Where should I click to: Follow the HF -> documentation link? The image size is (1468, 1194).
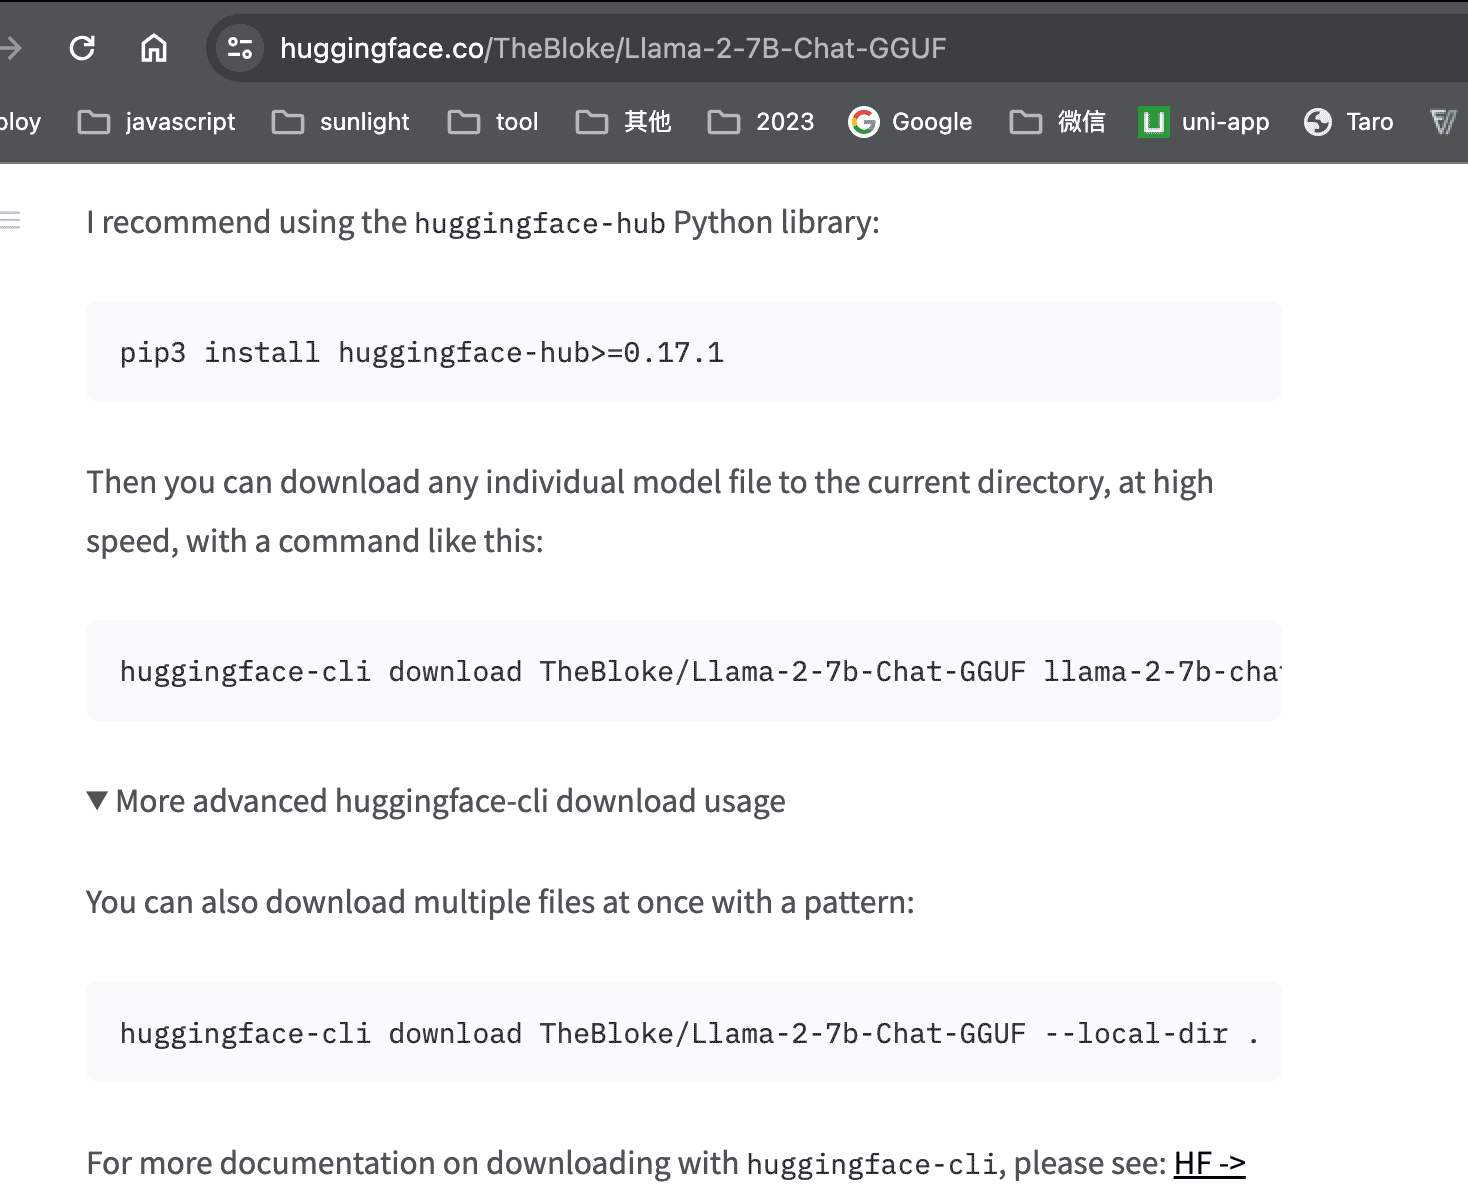click(x=1209, y=1163)
